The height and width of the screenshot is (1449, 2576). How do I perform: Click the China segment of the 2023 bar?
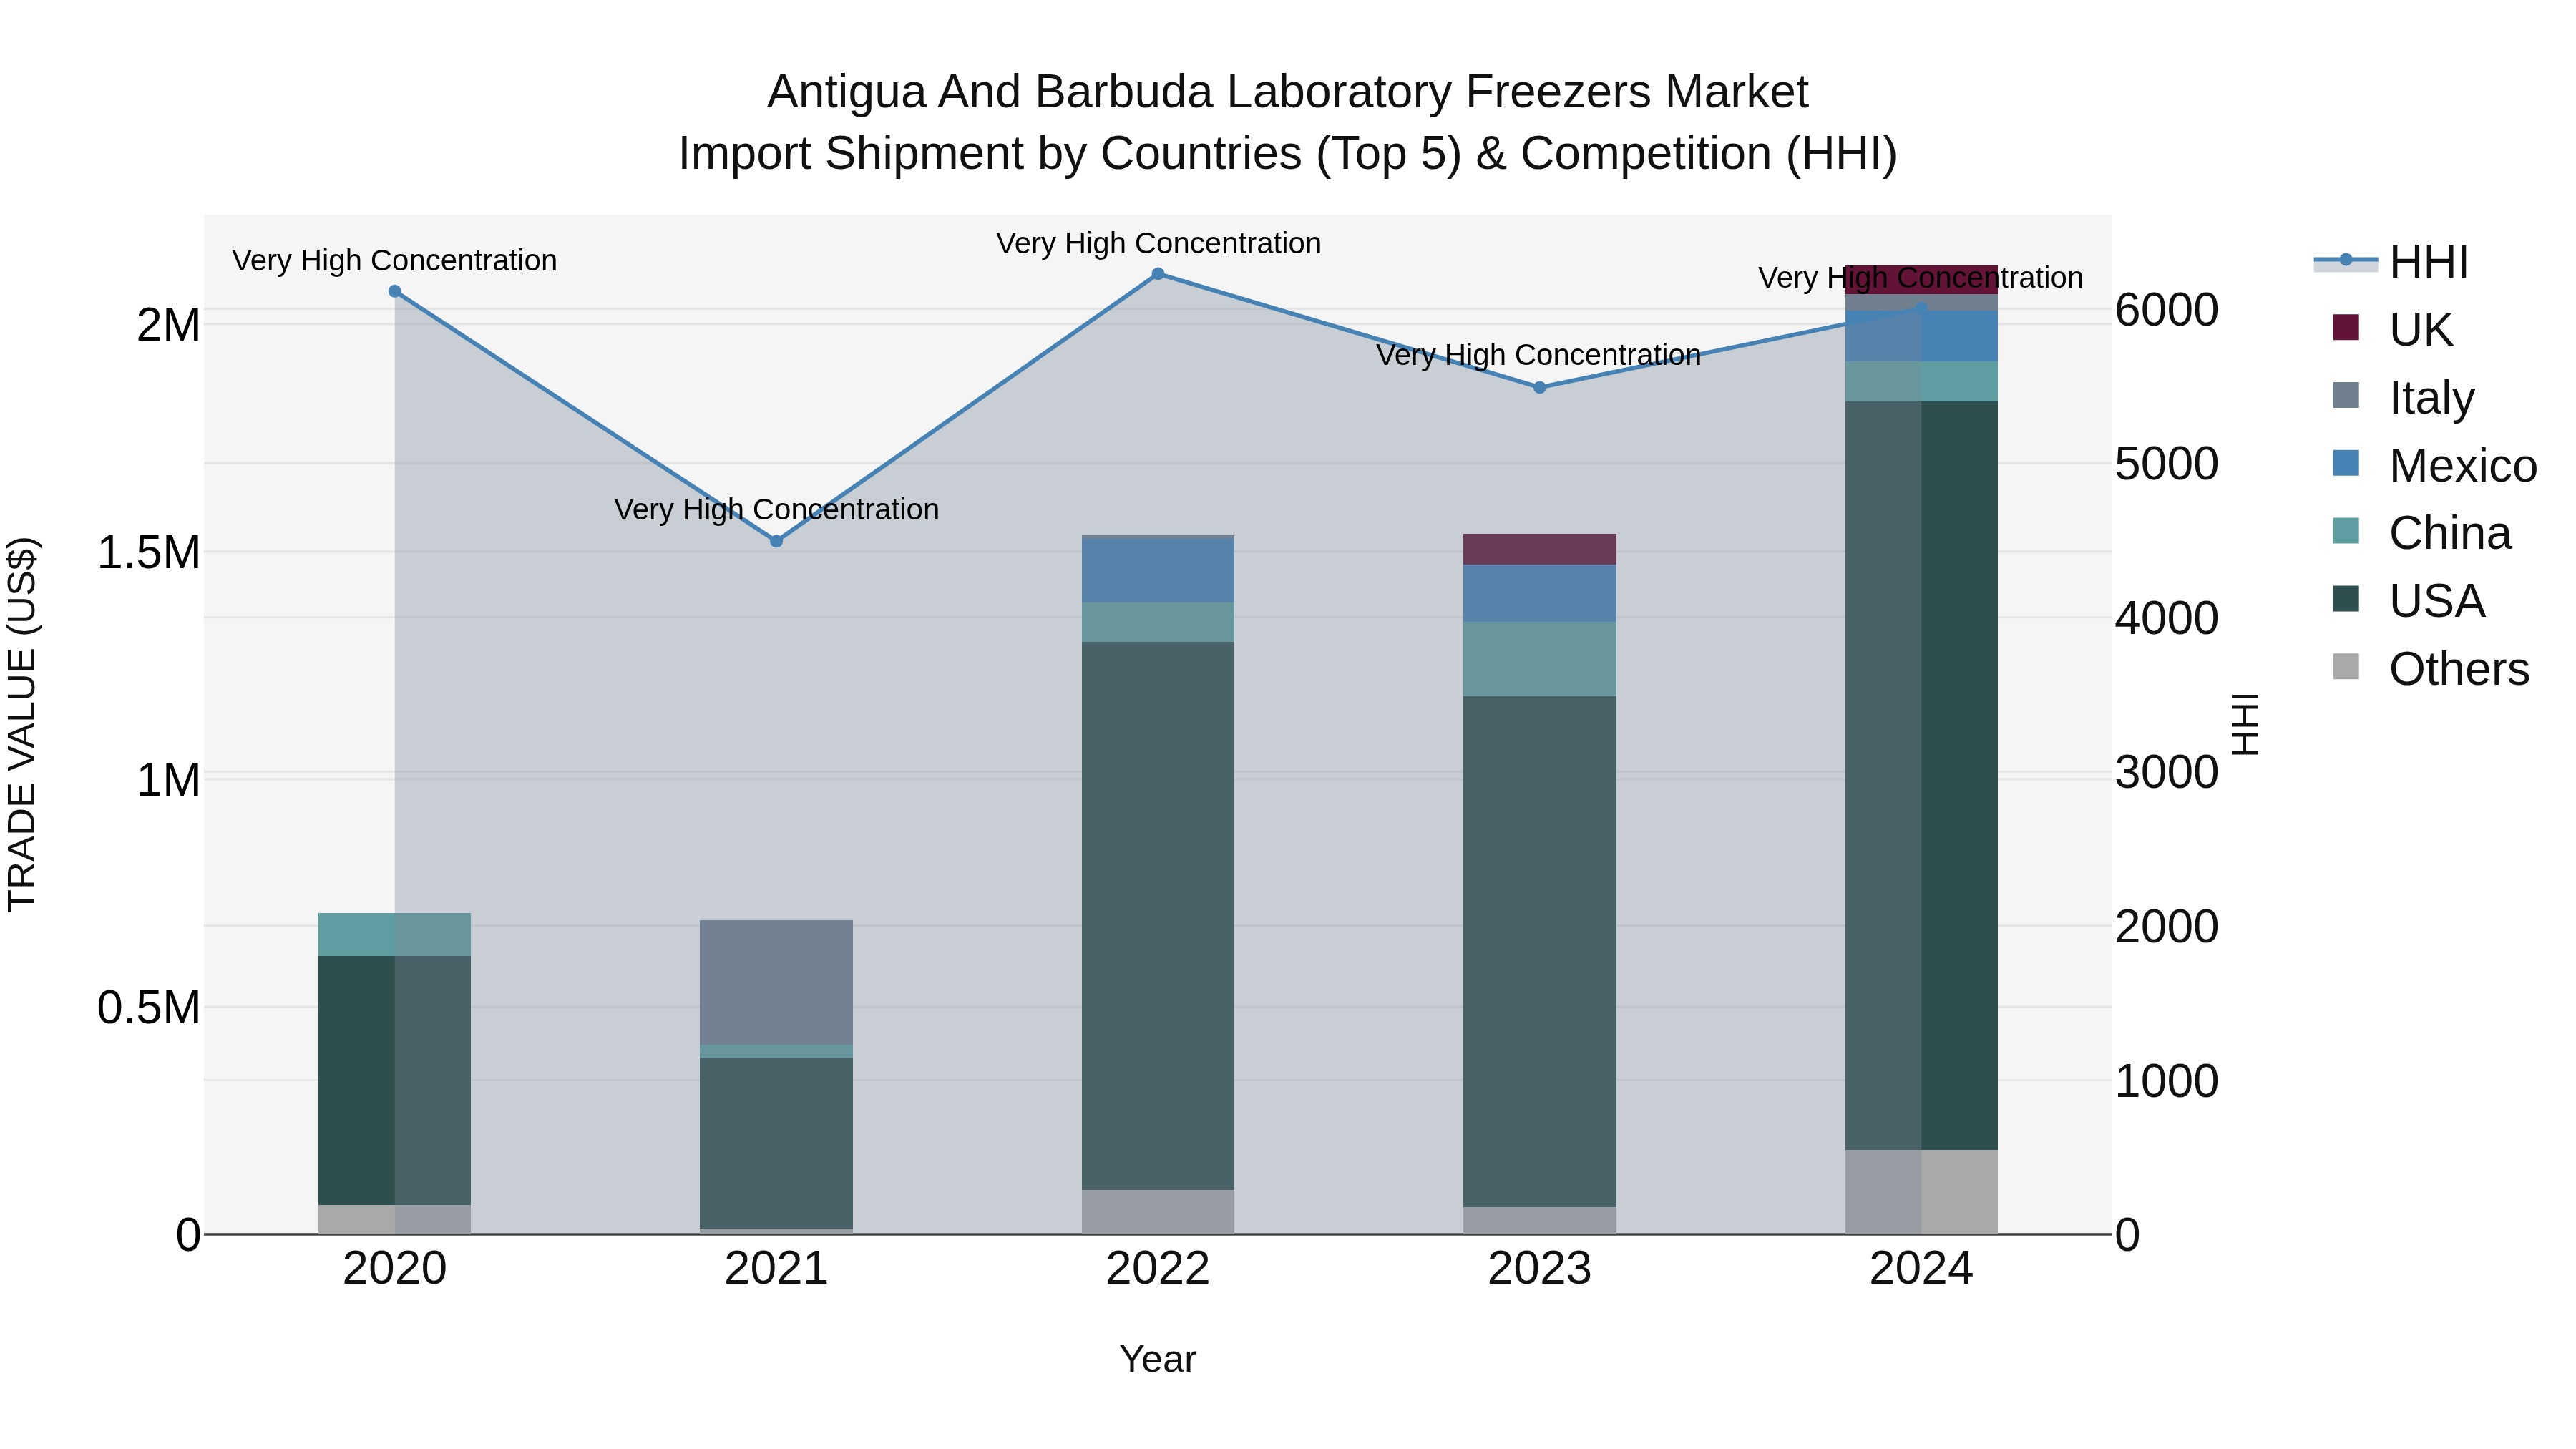[1540, 659]
